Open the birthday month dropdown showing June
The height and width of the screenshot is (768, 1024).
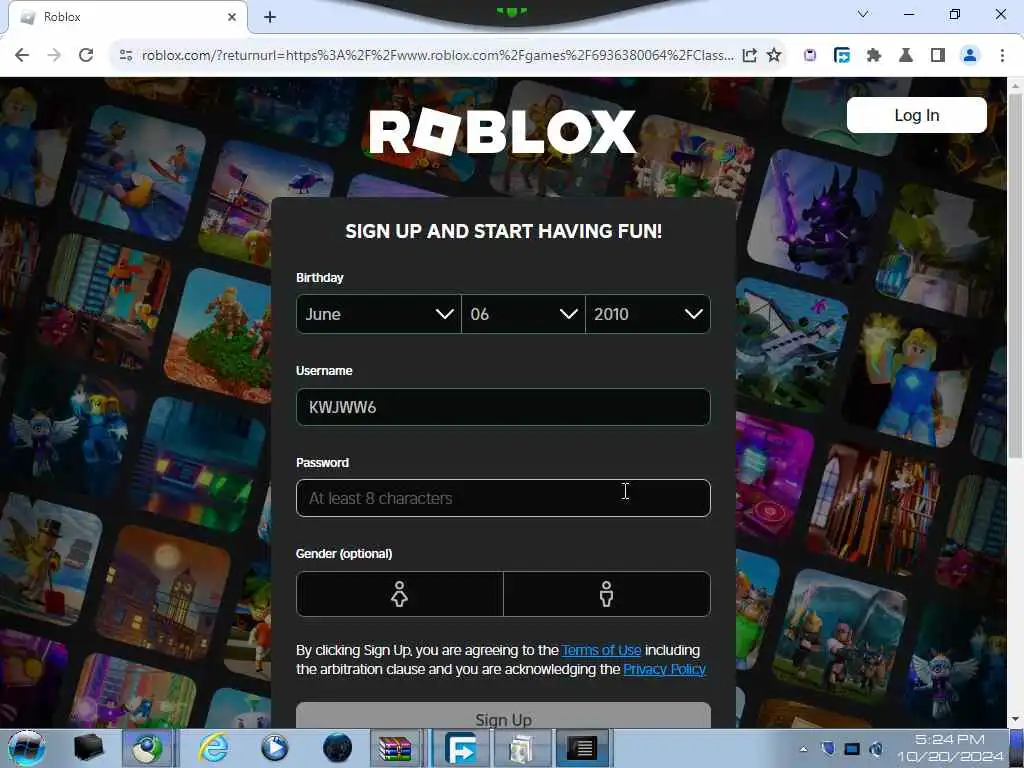(x=378, y=314)
